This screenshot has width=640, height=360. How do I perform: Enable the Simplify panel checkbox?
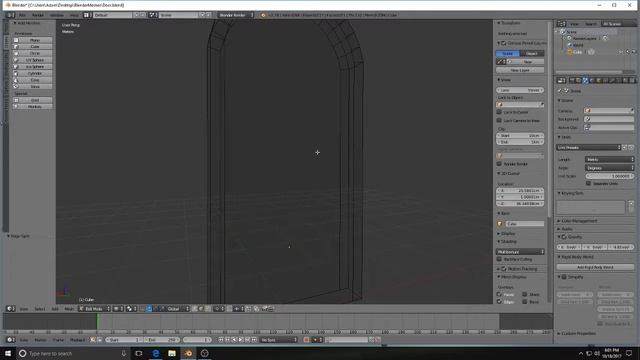(x=564, y=277)
